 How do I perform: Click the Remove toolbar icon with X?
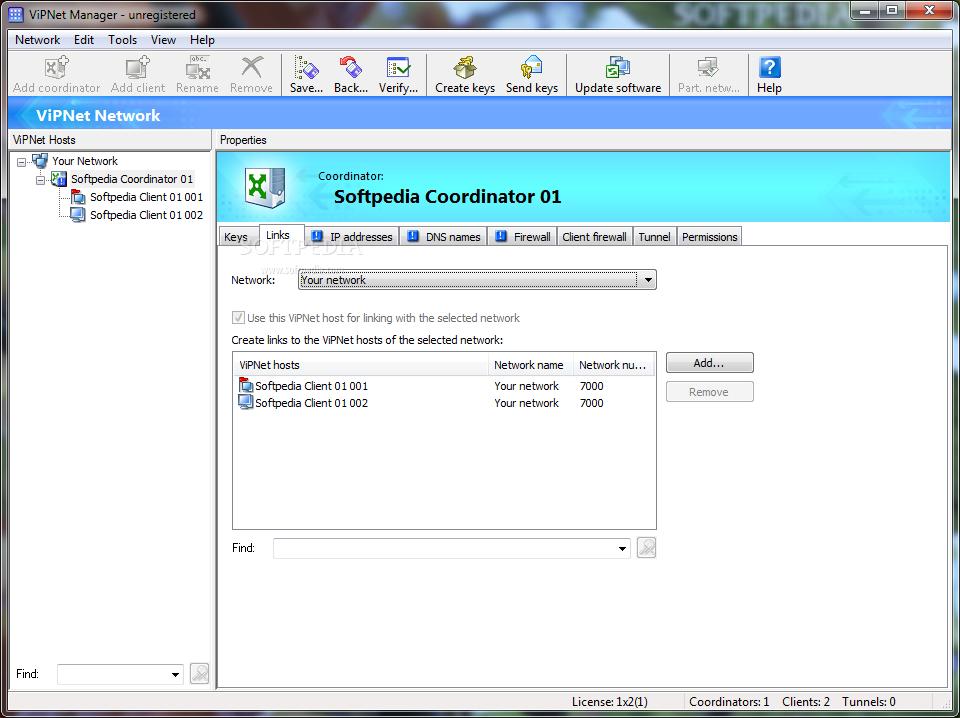tap(252, 68)
